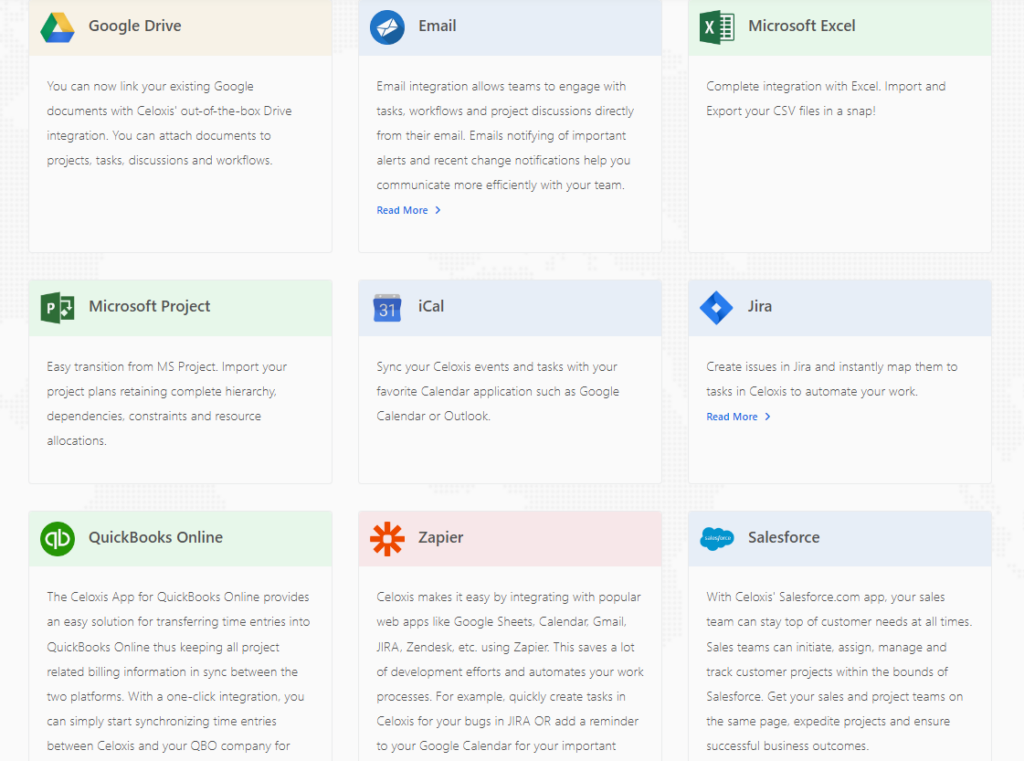Click text 'Create issues in Jira and instantly'
1024x761 pixels.
[795, 367]
